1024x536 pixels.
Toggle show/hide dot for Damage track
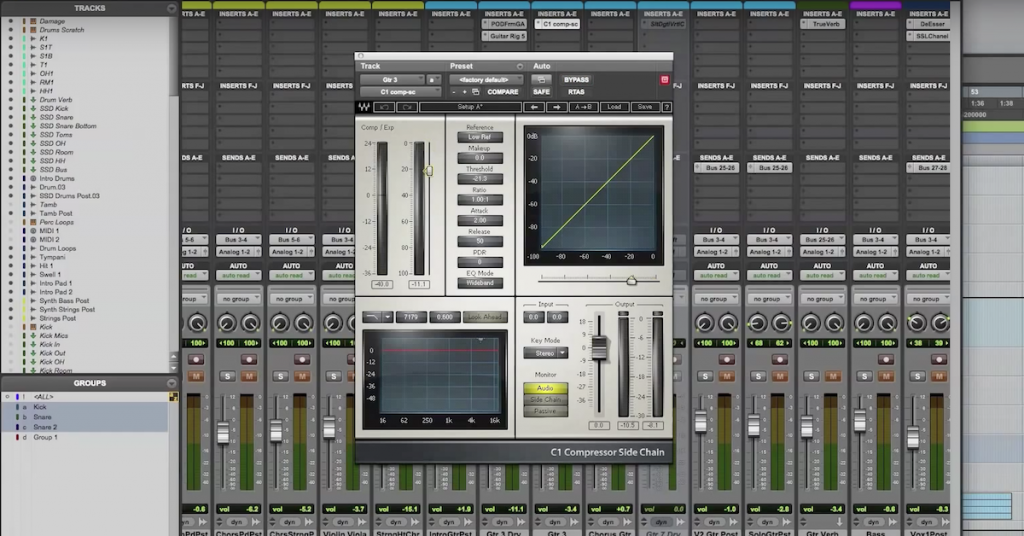[10, 21]
